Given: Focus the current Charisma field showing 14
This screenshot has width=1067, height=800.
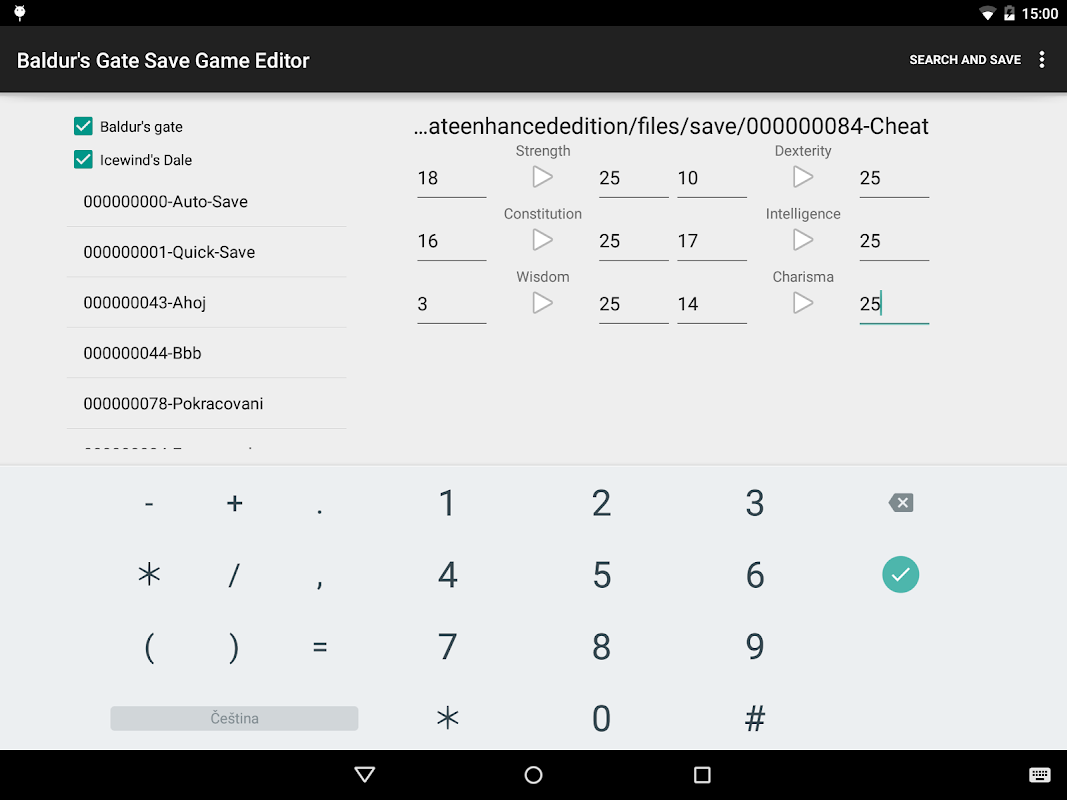Looking at the screenshot, I should coord(712,304).
